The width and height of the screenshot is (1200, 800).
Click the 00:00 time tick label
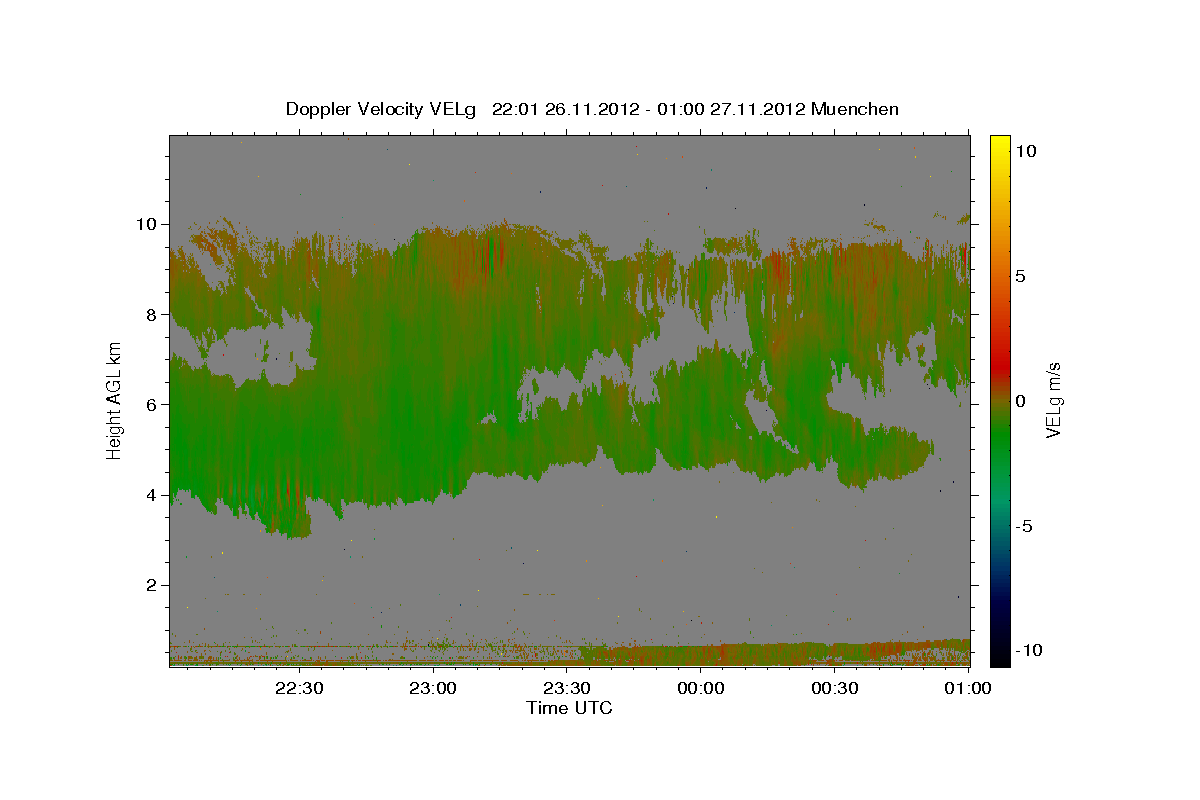[701, 688]
